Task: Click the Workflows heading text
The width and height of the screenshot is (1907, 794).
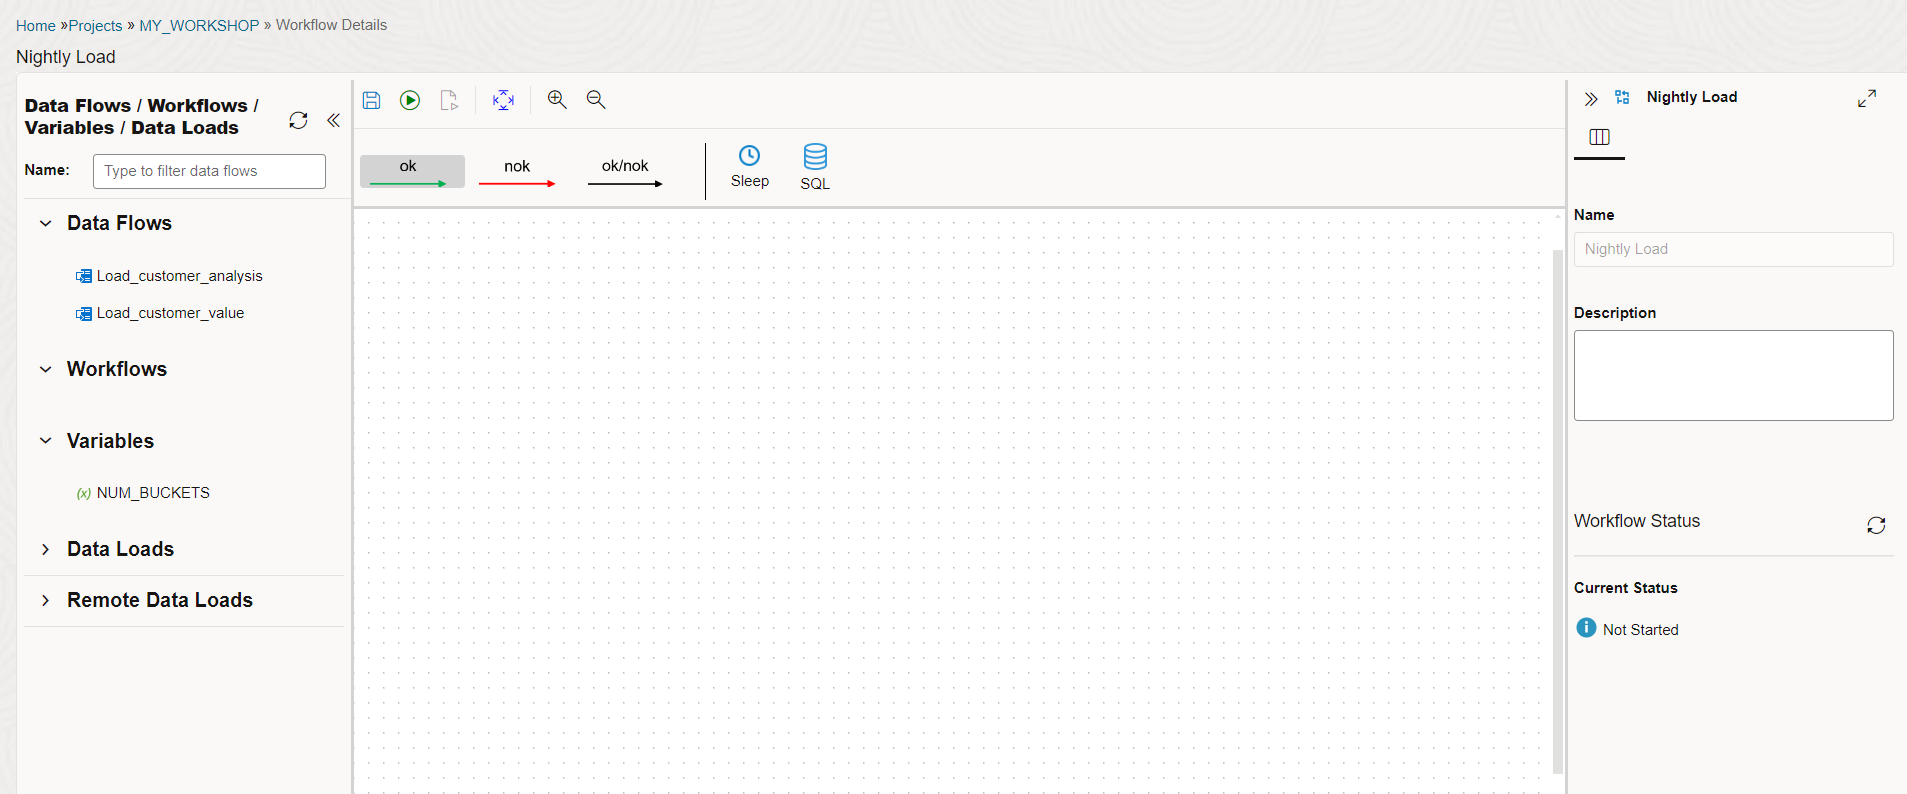Action: 117,369
